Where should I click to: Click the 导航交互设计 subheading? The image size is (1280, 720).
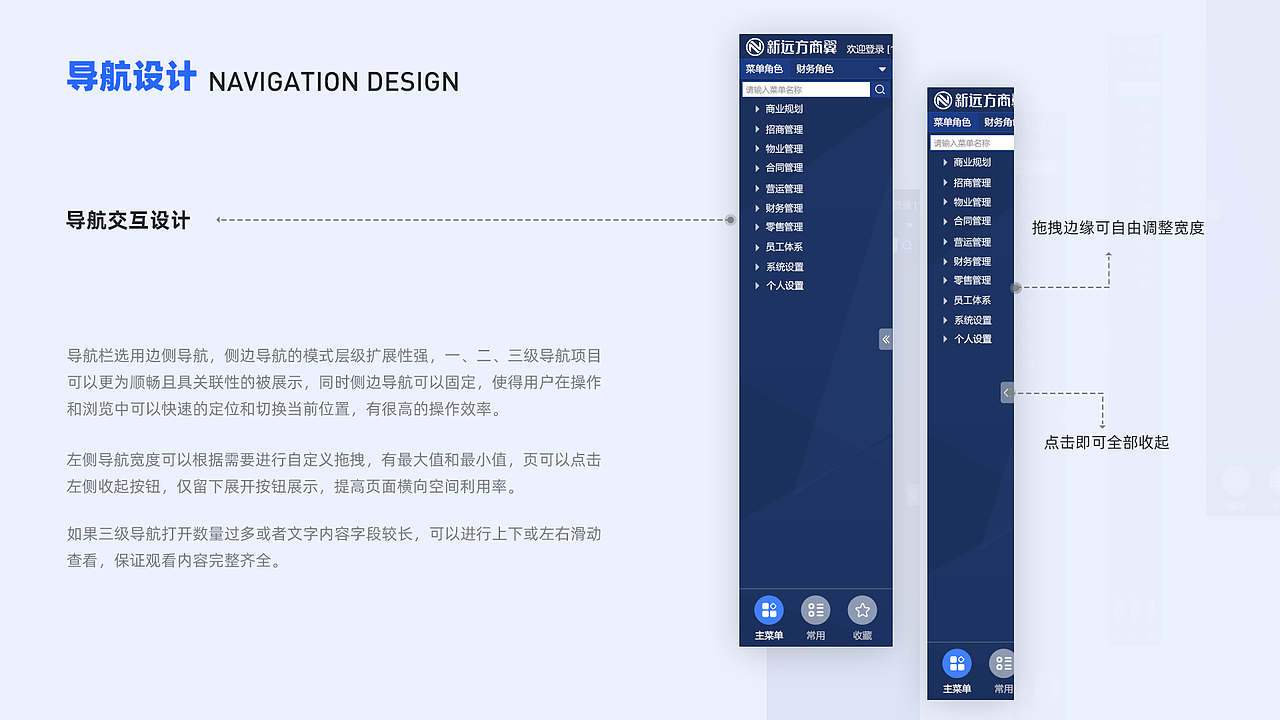tap(128, 221)
